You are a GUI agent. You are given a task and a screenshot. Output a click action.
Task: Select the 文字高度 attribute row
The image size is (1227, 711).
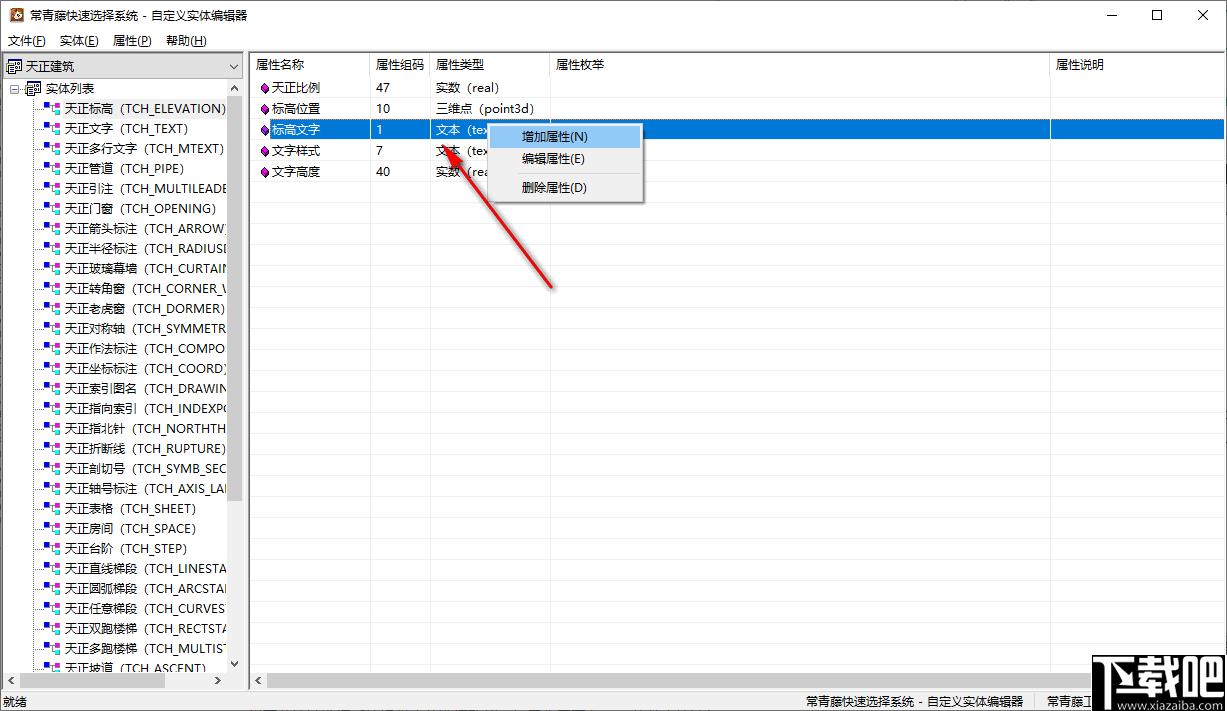pyautogui.click(x=738, y=172)
